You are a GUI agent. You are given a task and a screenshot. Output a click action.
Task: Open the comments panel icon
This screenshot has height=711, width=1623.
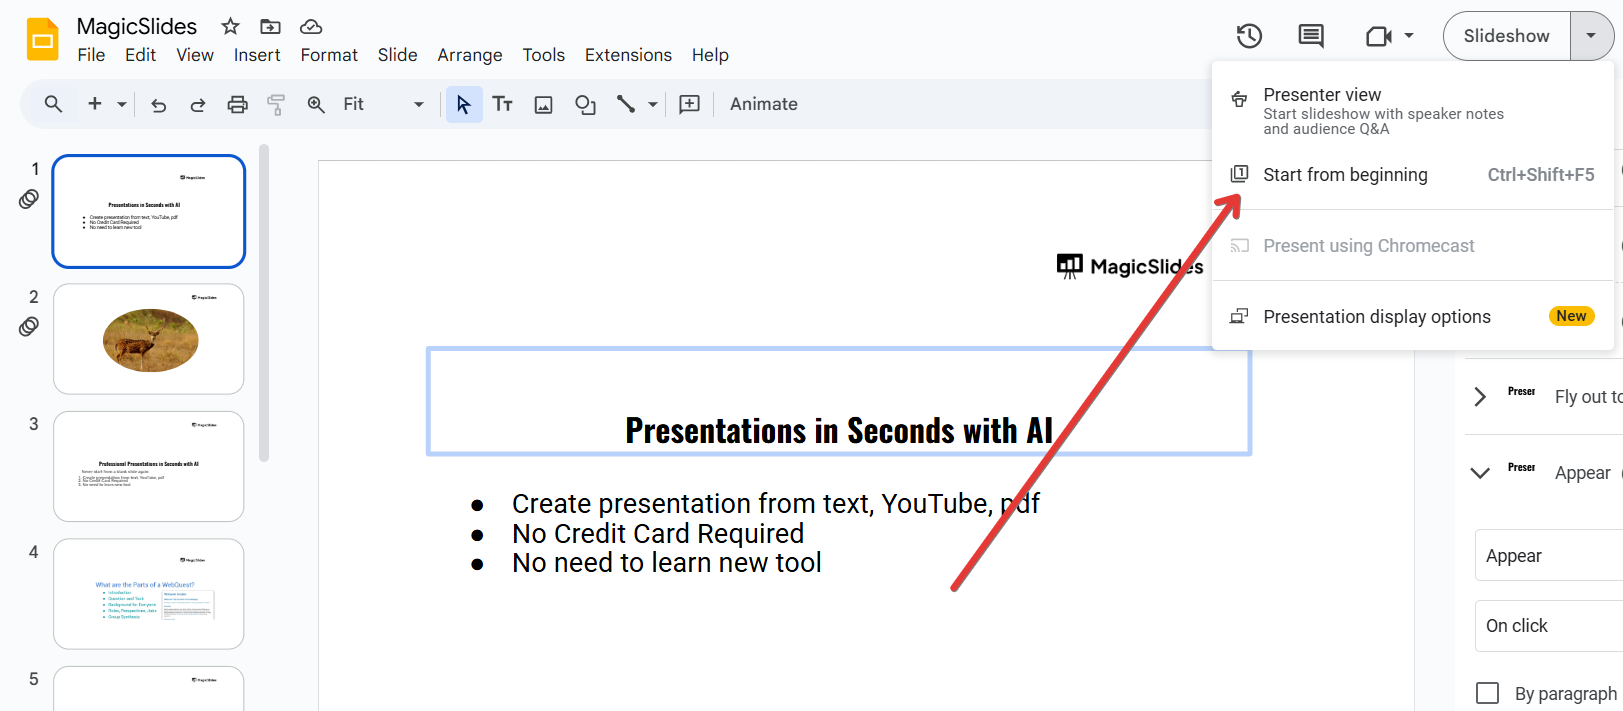(x=1310, y=36)
